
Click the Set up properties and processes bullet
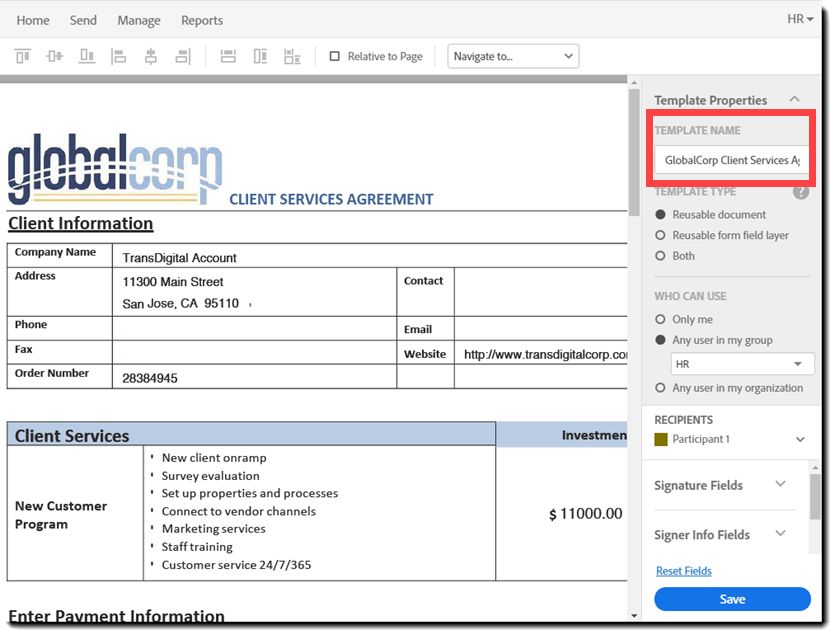point(249,493)
